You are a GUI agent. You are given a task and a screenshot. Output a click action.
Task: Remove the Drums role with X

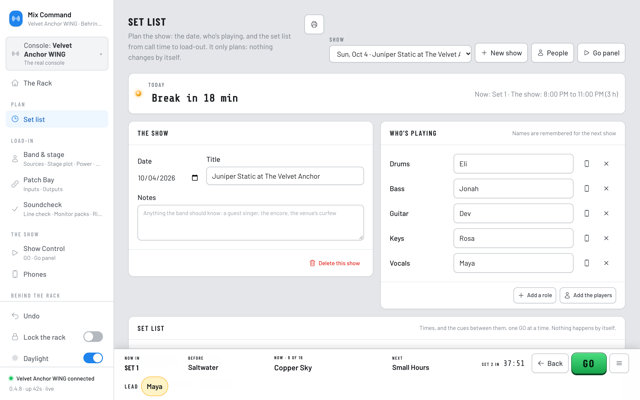point(606,164)
